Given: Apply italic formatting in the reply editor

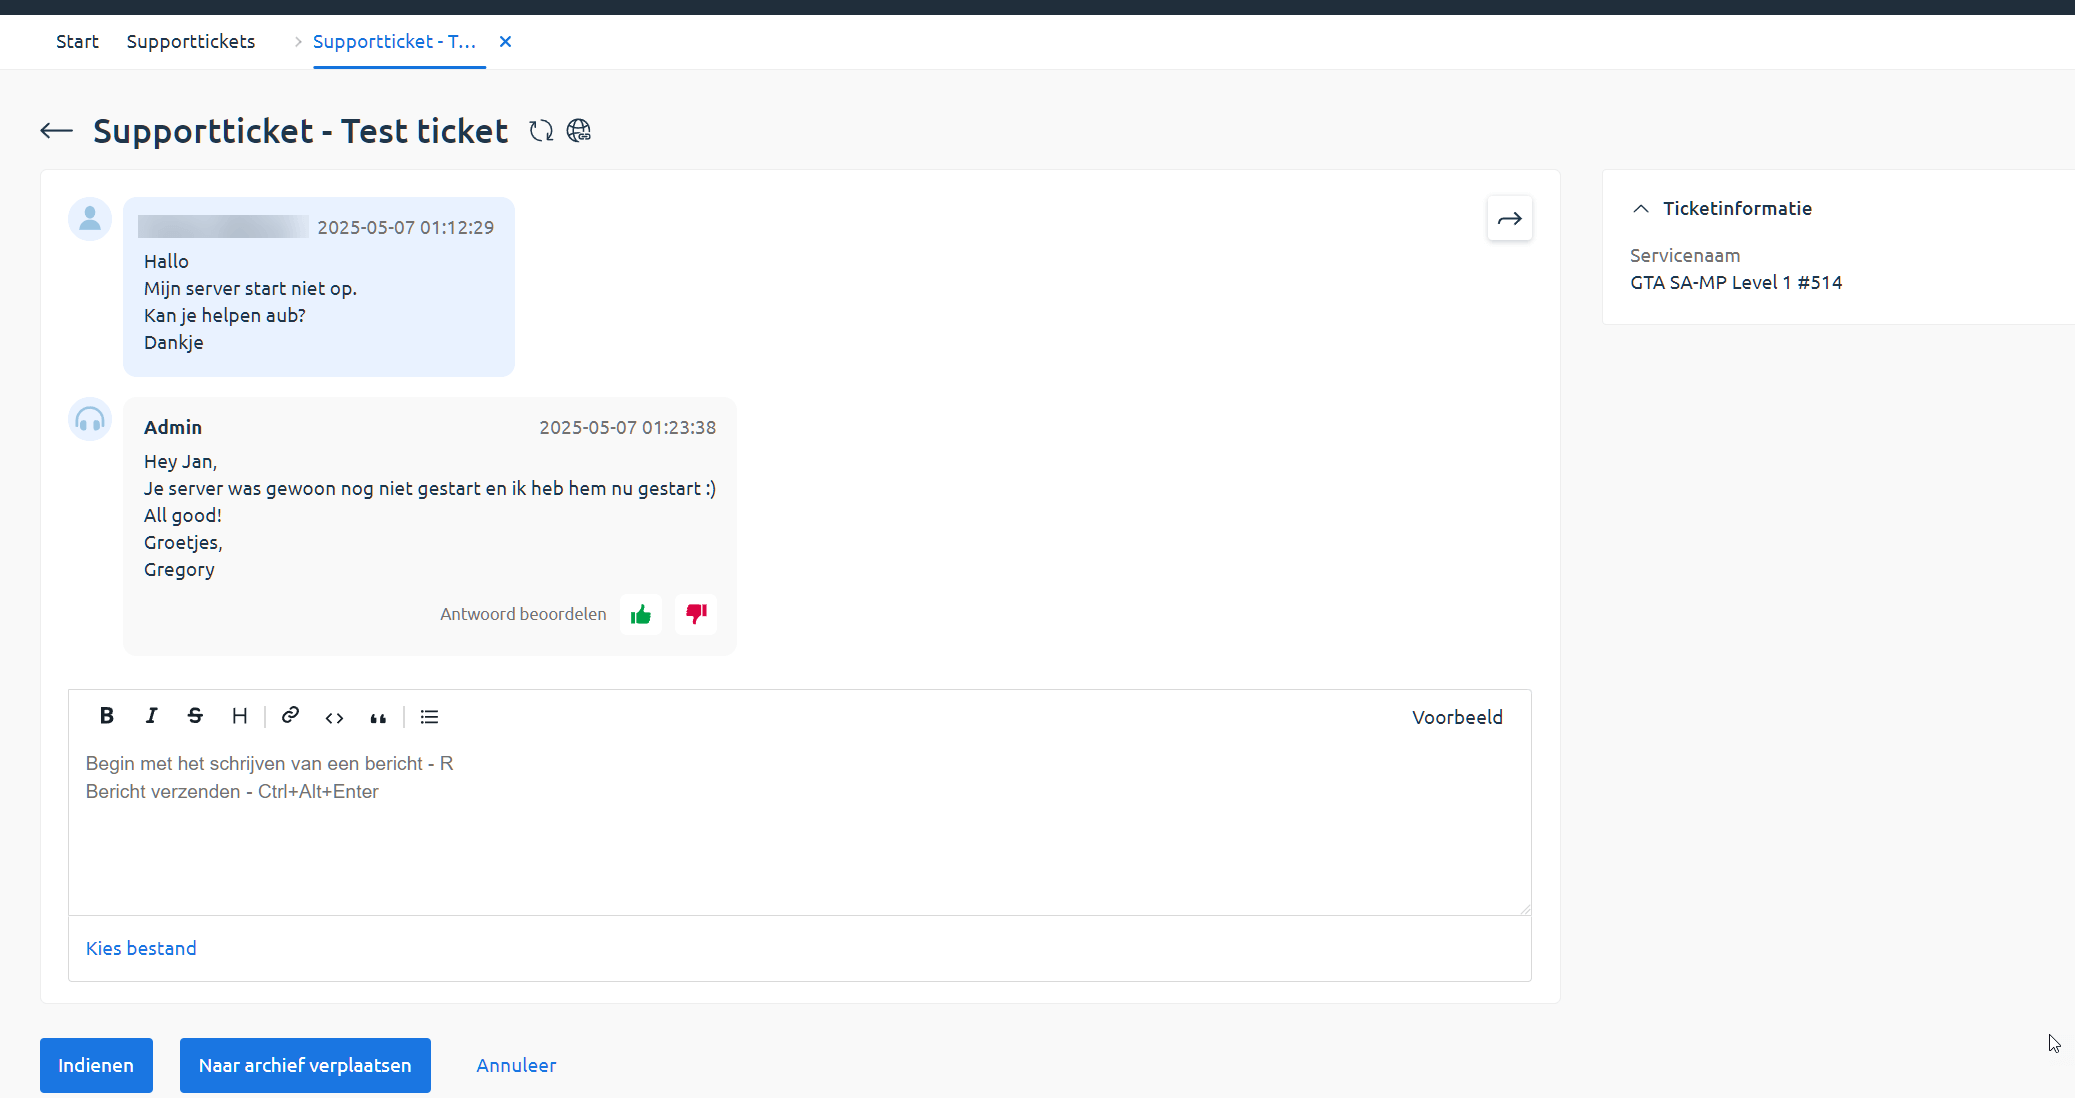Looking at the screenshot, I should tap(151, 716).
